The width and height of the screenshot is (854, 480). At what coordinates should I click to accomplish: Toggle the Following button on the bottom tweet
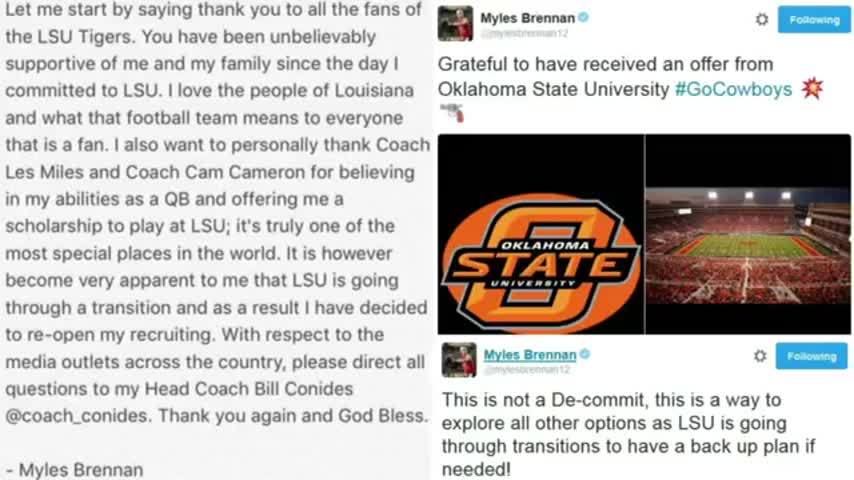[x=812, y=356]
